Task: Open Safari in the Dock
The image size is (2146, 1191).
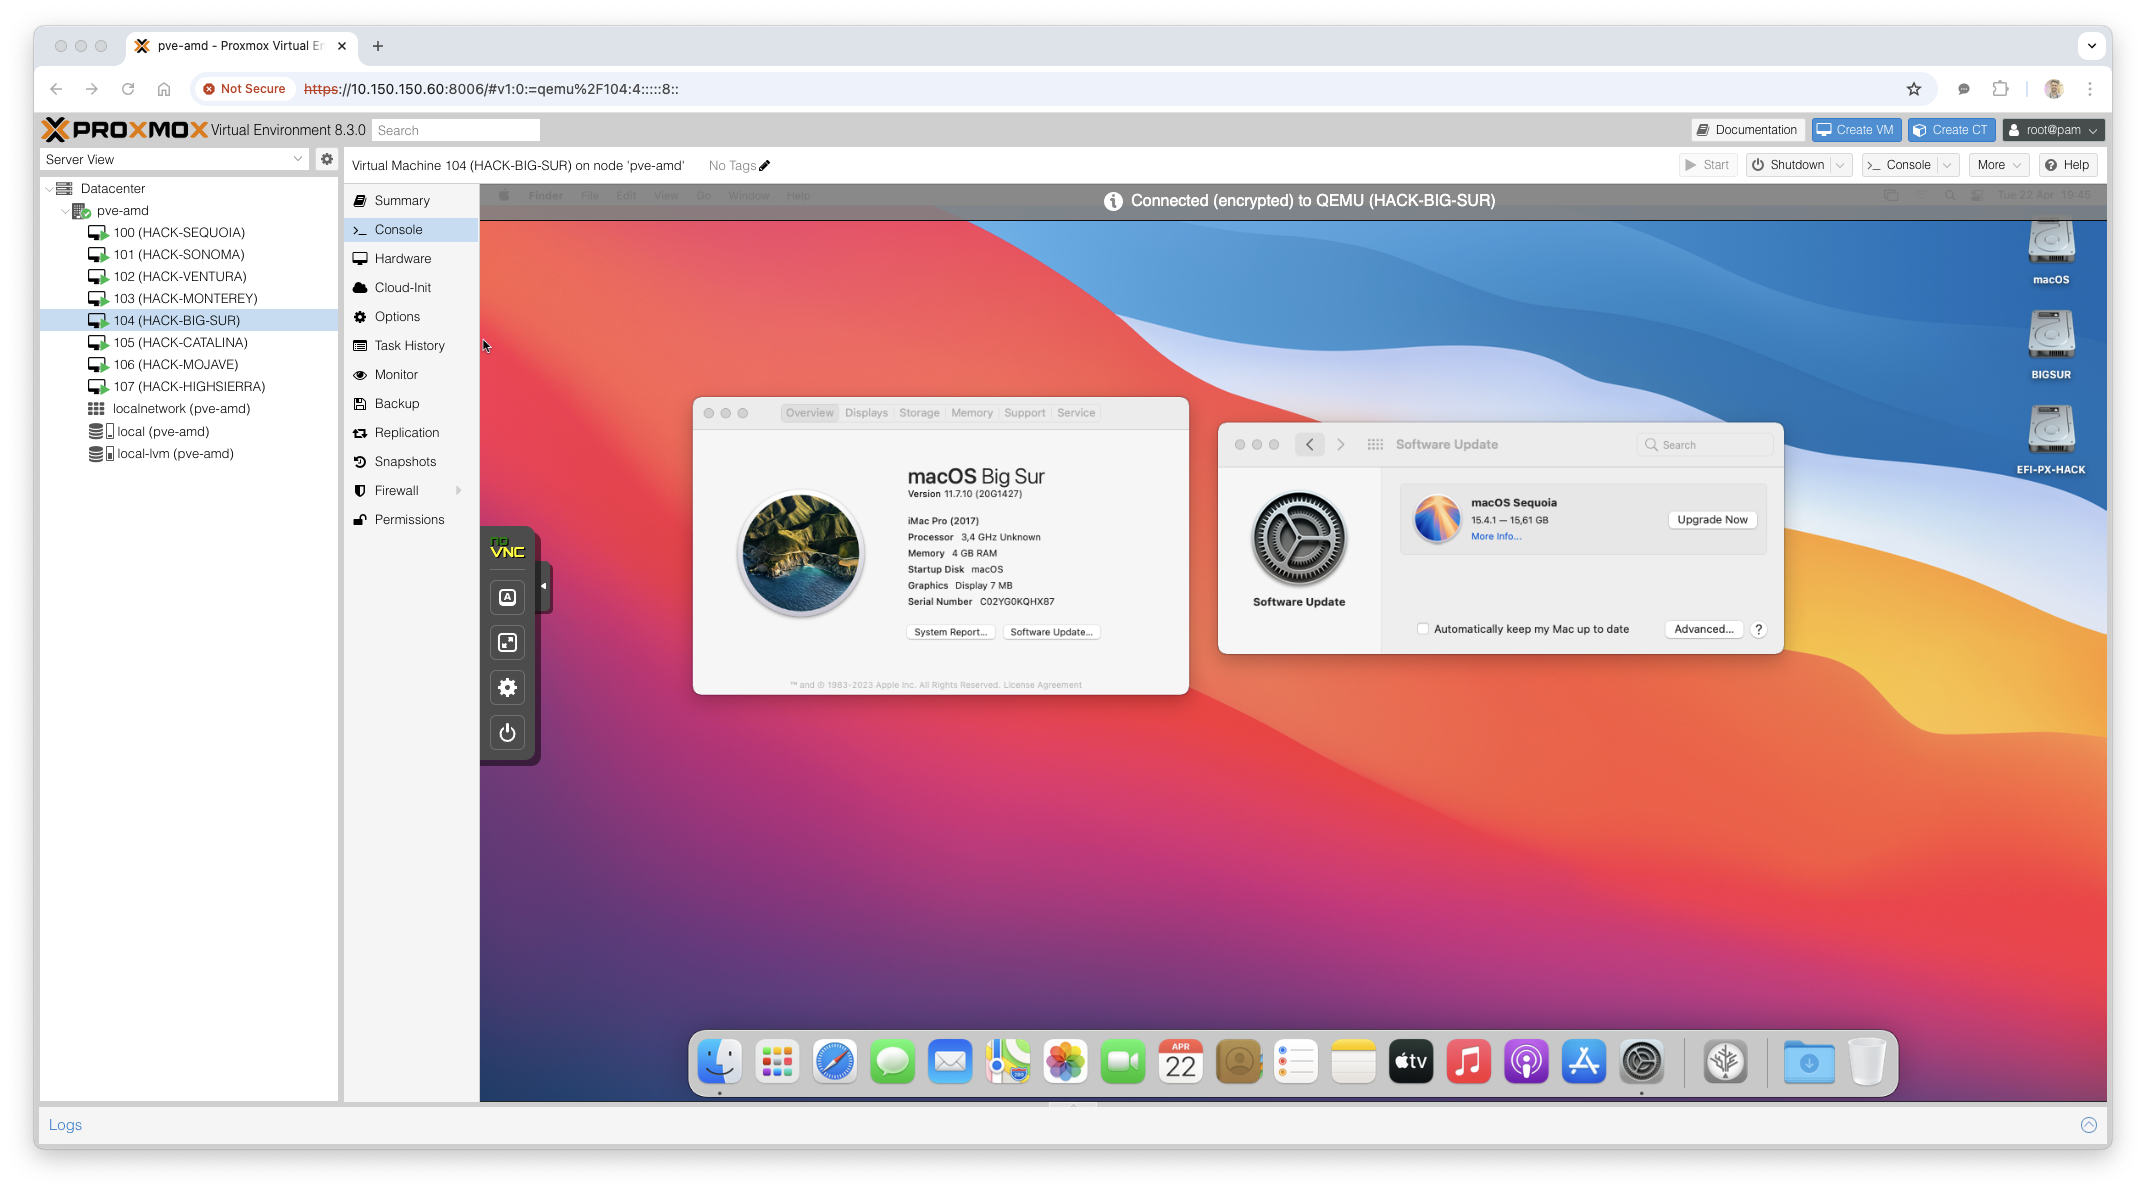Action: pos(834,1062)
